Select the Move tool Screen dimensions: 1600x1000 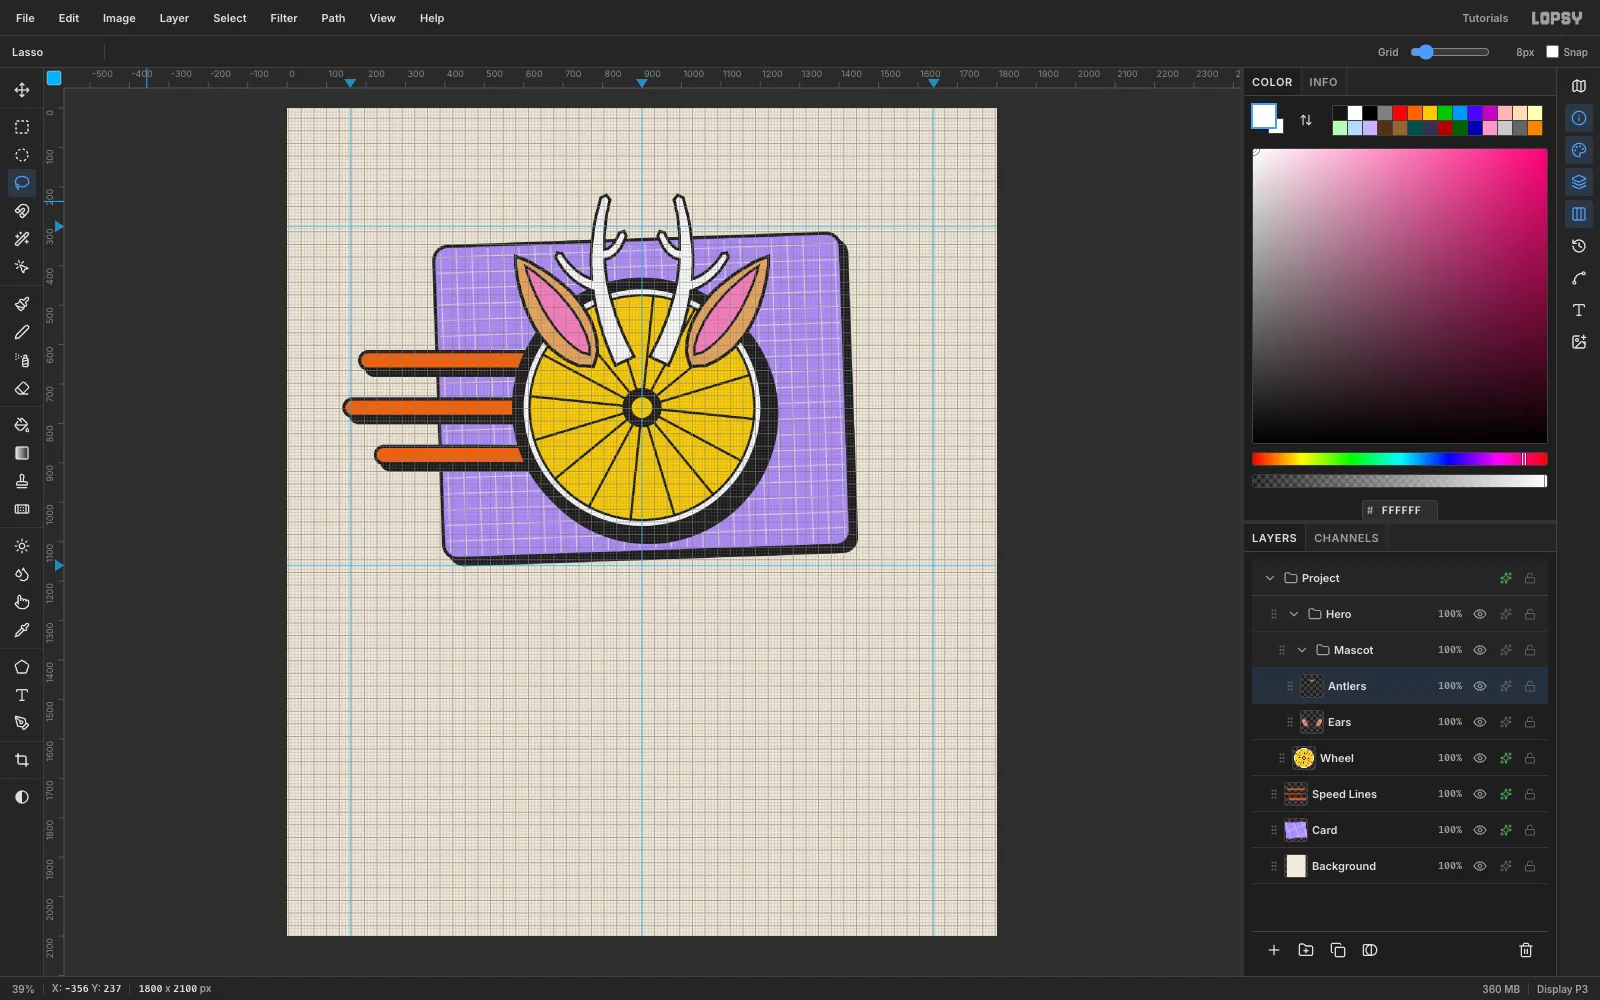point(22,90)
